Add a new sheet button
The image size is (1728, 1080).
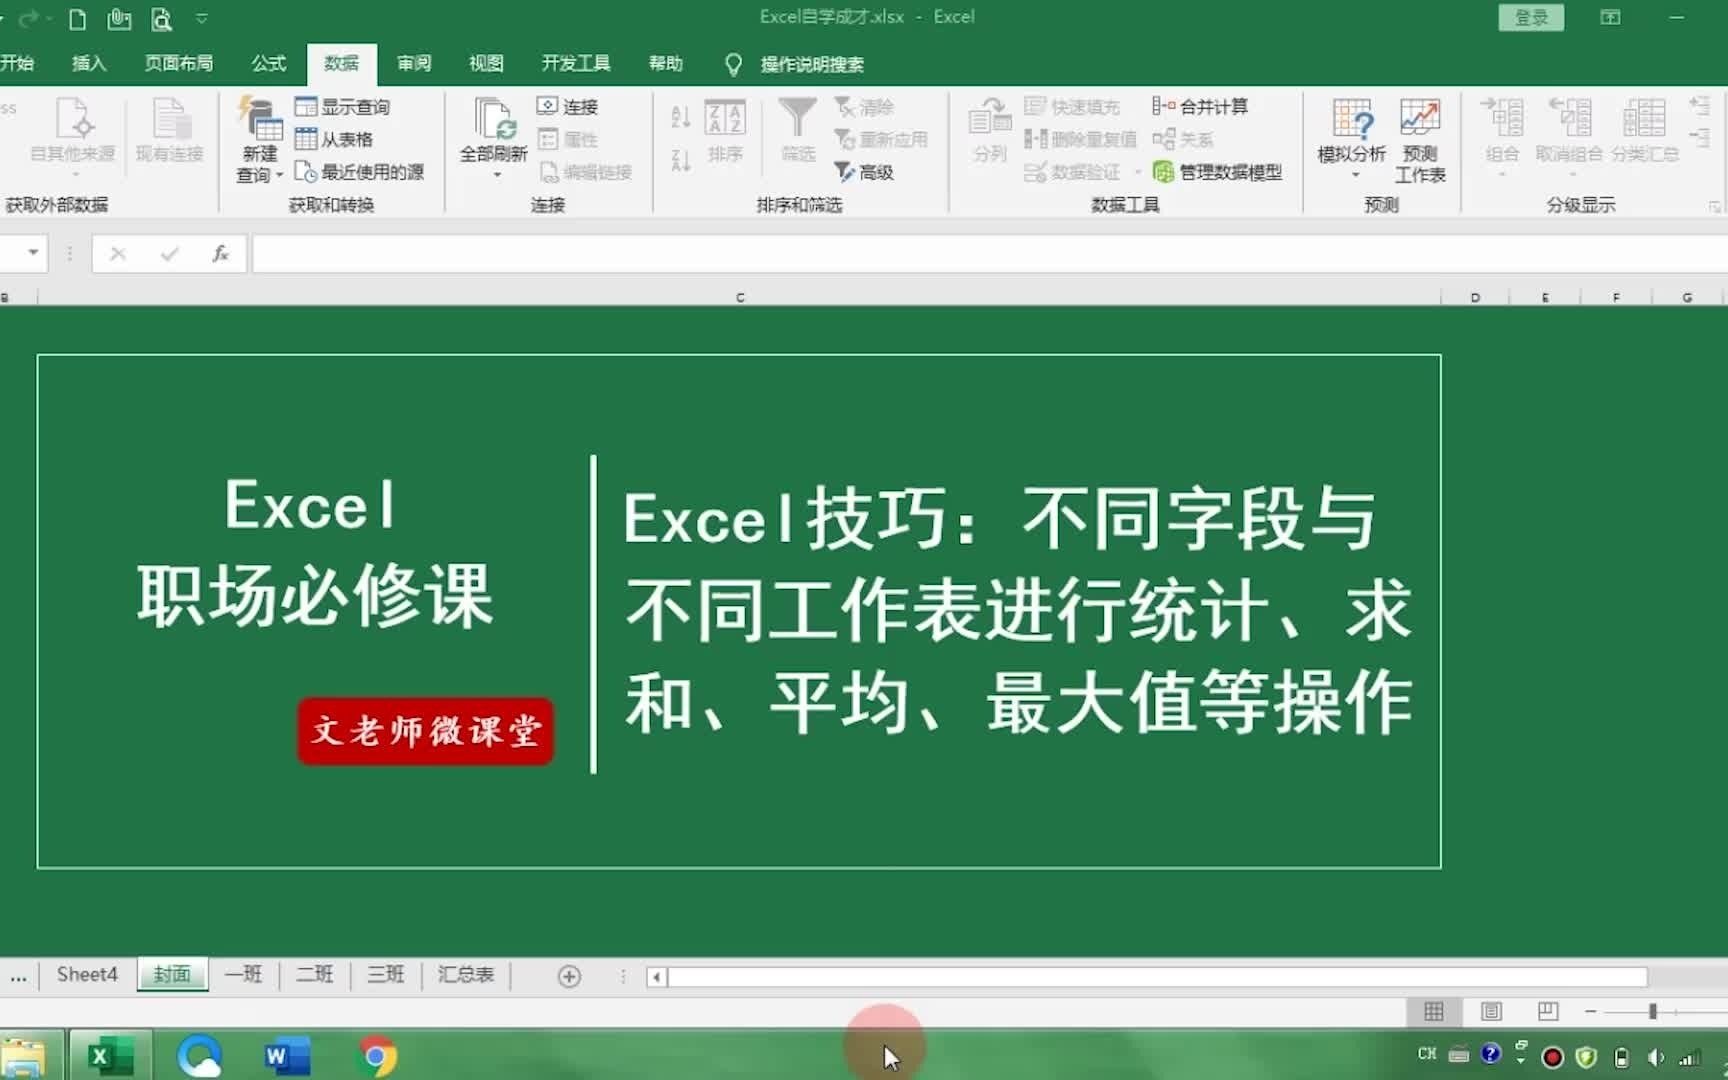coord(569,977)
